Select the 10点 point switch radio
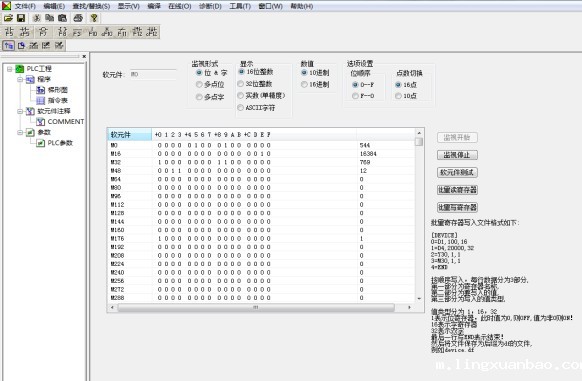582x381 pixels. click(398, 96)
